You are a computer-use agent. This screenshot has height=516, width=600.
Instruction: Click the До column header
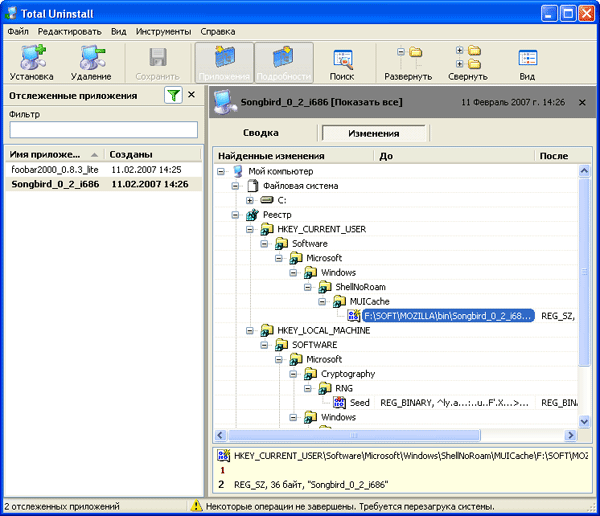[x=454, y=156]
